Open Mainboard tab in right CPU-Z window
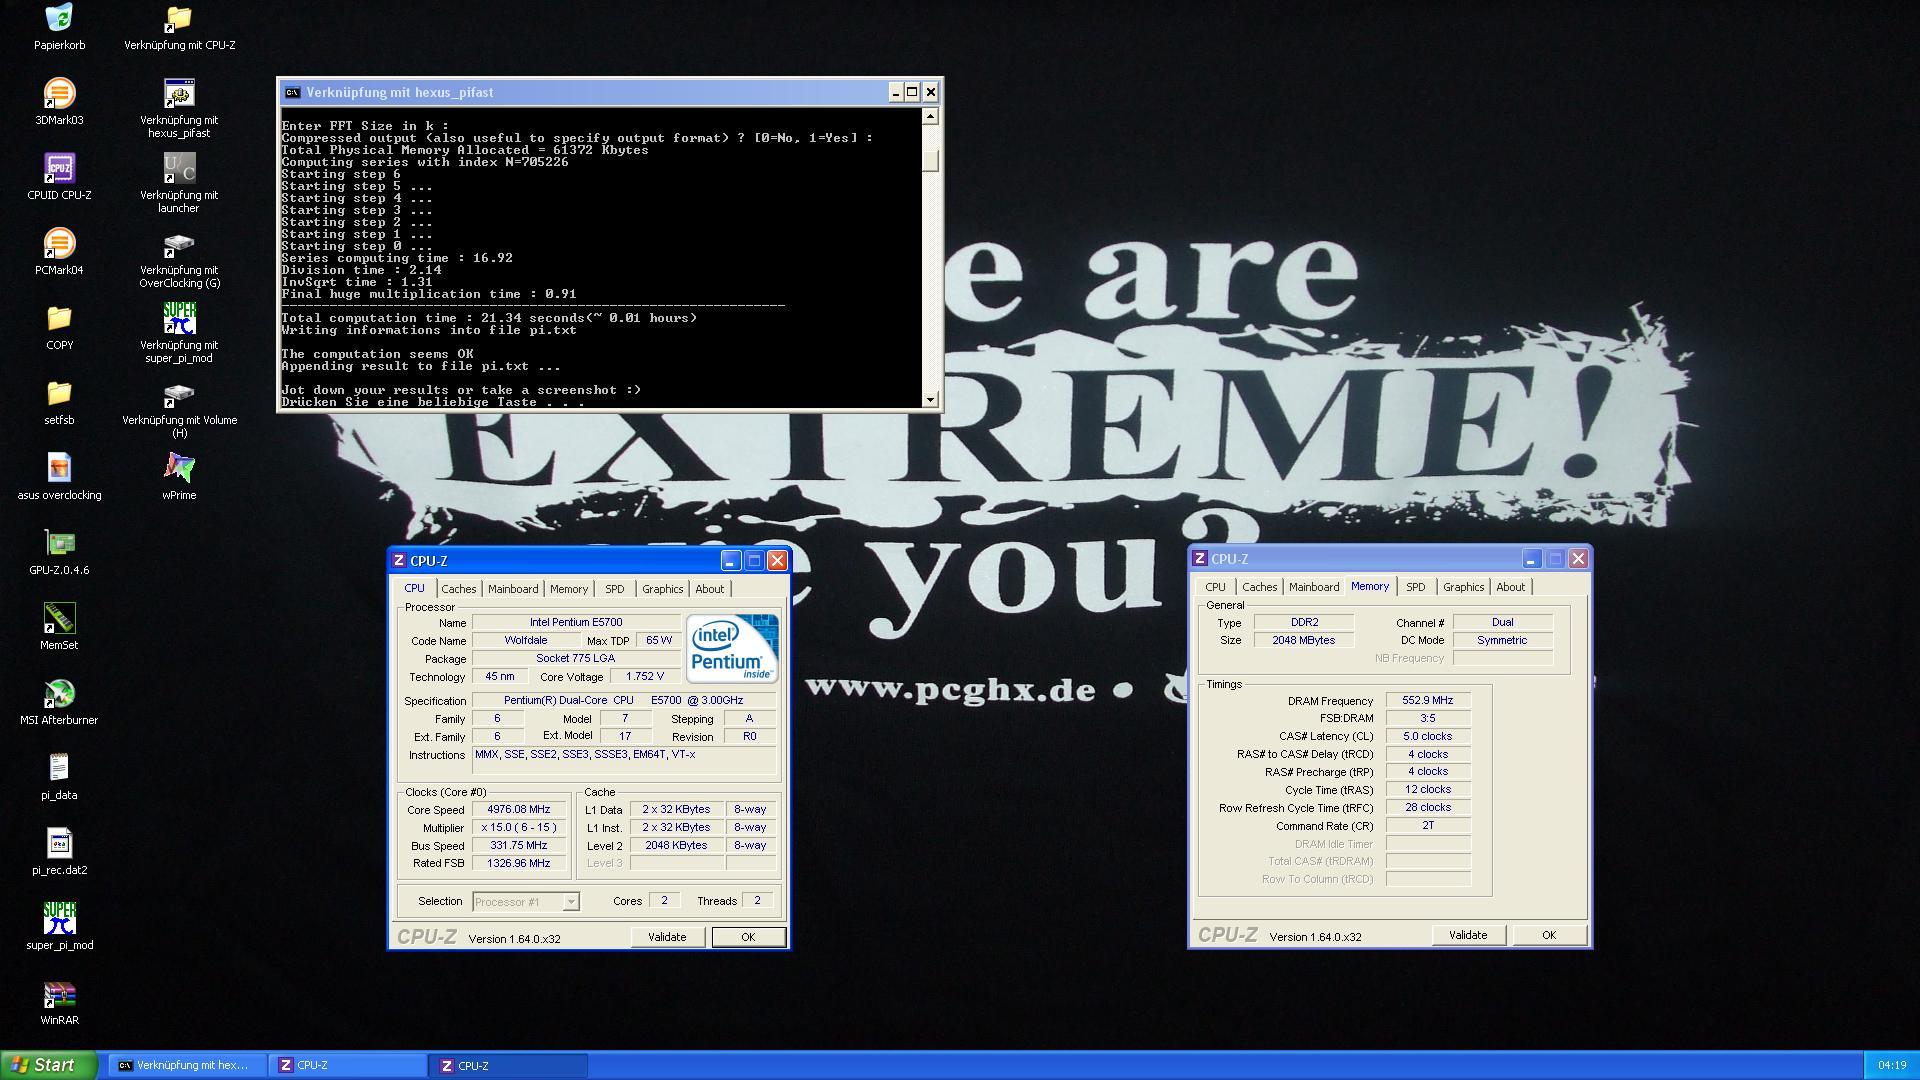1920x1080 pixels. (1314, 587)
